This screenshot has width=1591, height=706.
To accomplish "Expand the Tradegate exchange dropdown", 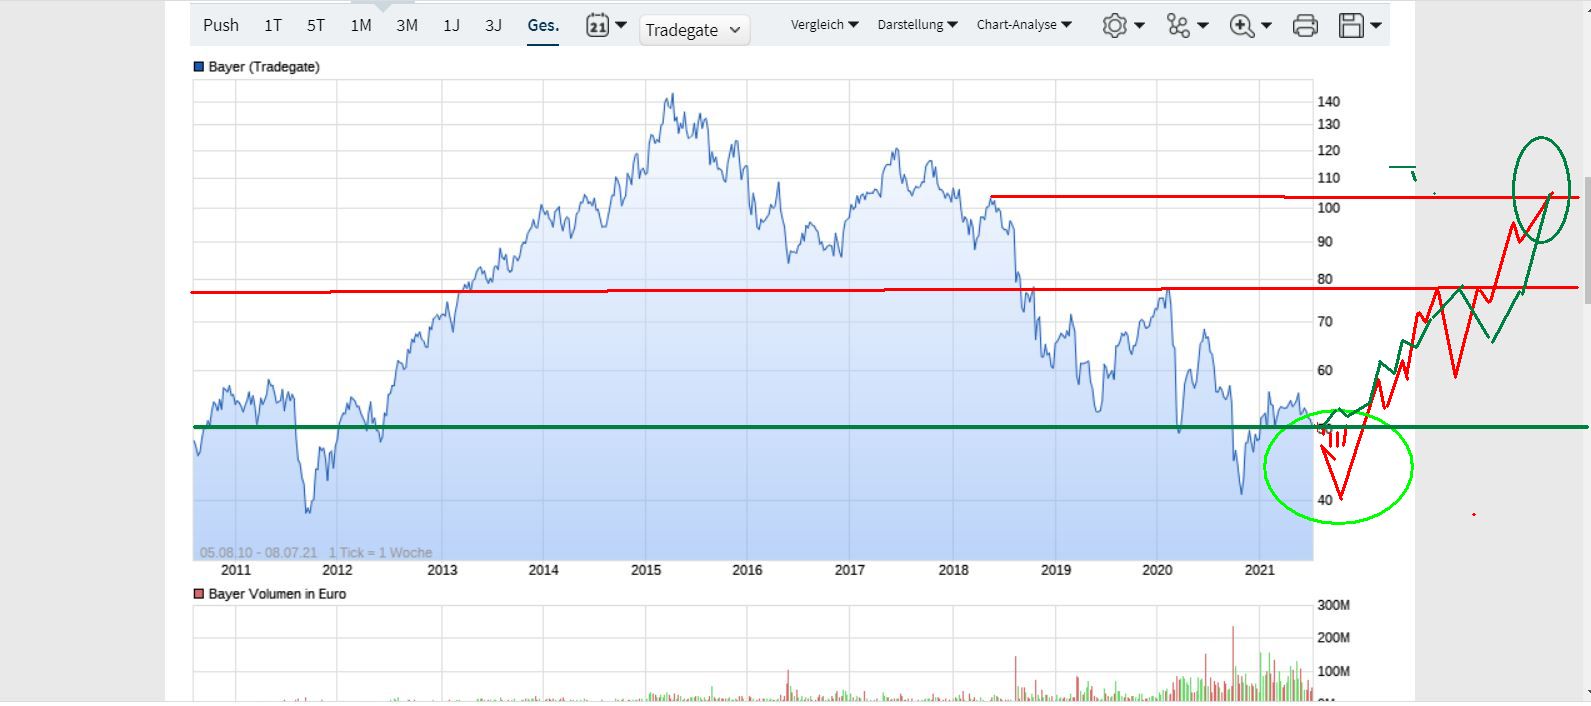I will click(x=693, y=30).
